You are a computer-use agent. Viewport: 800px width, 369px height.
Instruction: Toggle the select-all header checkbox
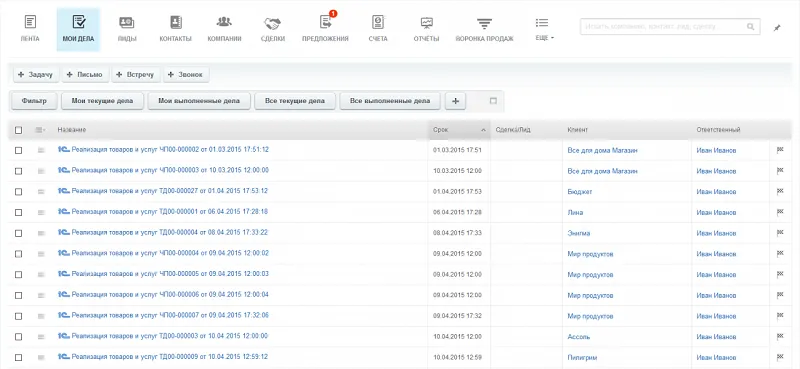click(18, 130)
